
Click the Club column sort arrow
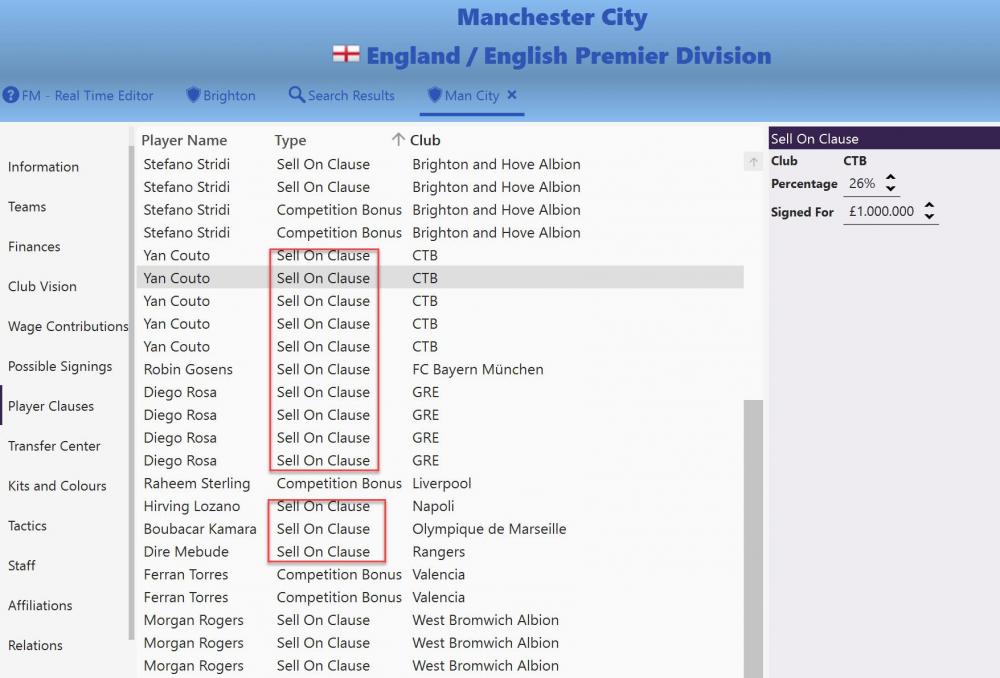point(398,139)
